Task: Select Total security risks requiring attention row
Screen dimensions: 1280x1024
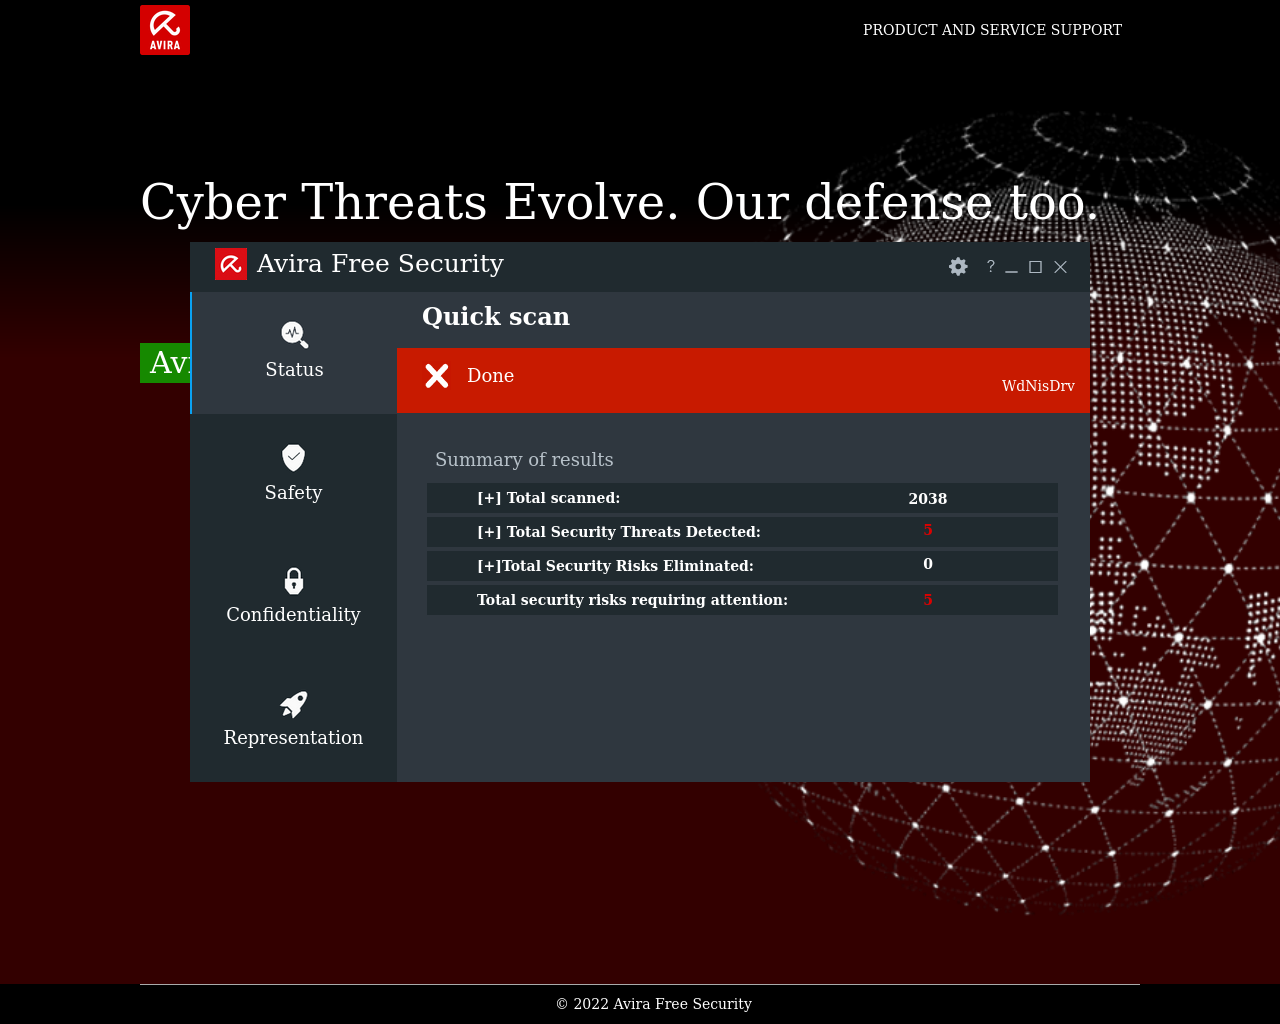Action: 742,600
